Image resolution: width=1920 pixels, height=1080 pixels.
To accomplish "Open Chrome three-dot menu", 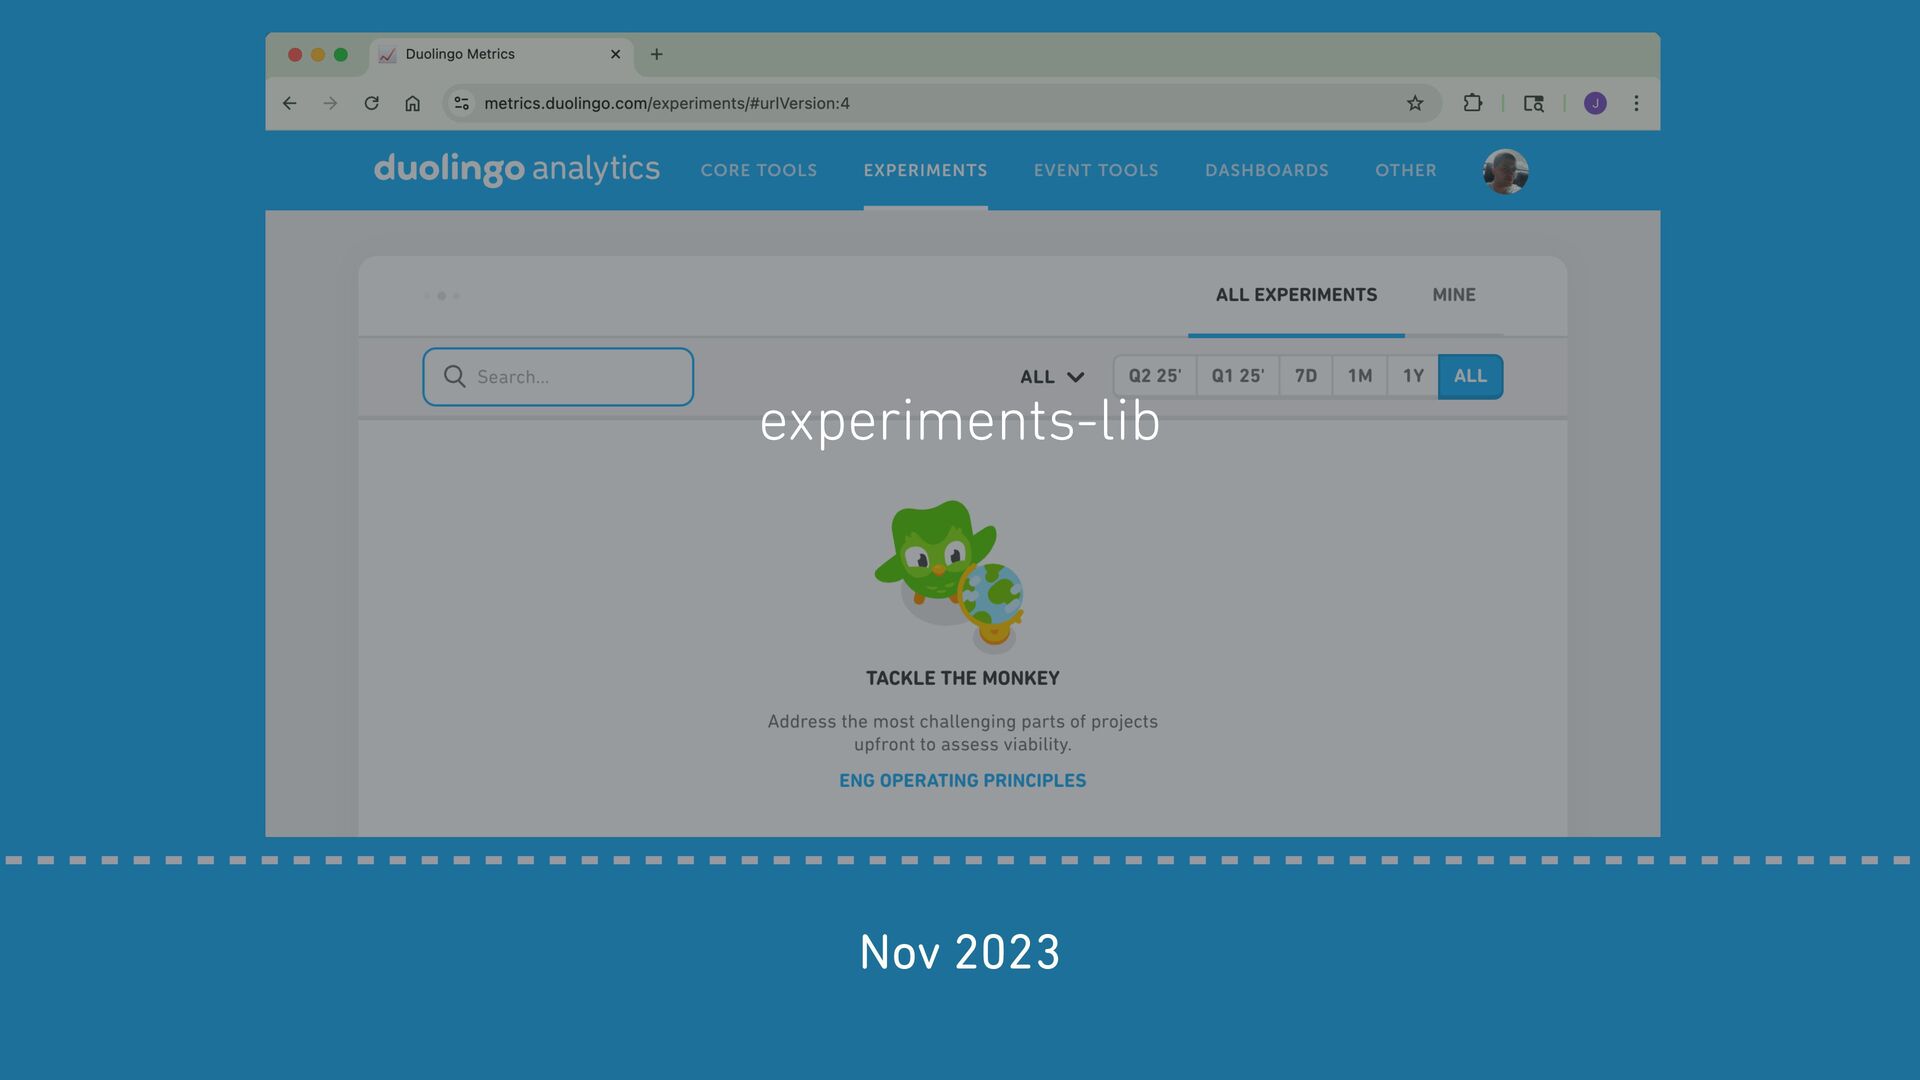I will [1636, 103].
